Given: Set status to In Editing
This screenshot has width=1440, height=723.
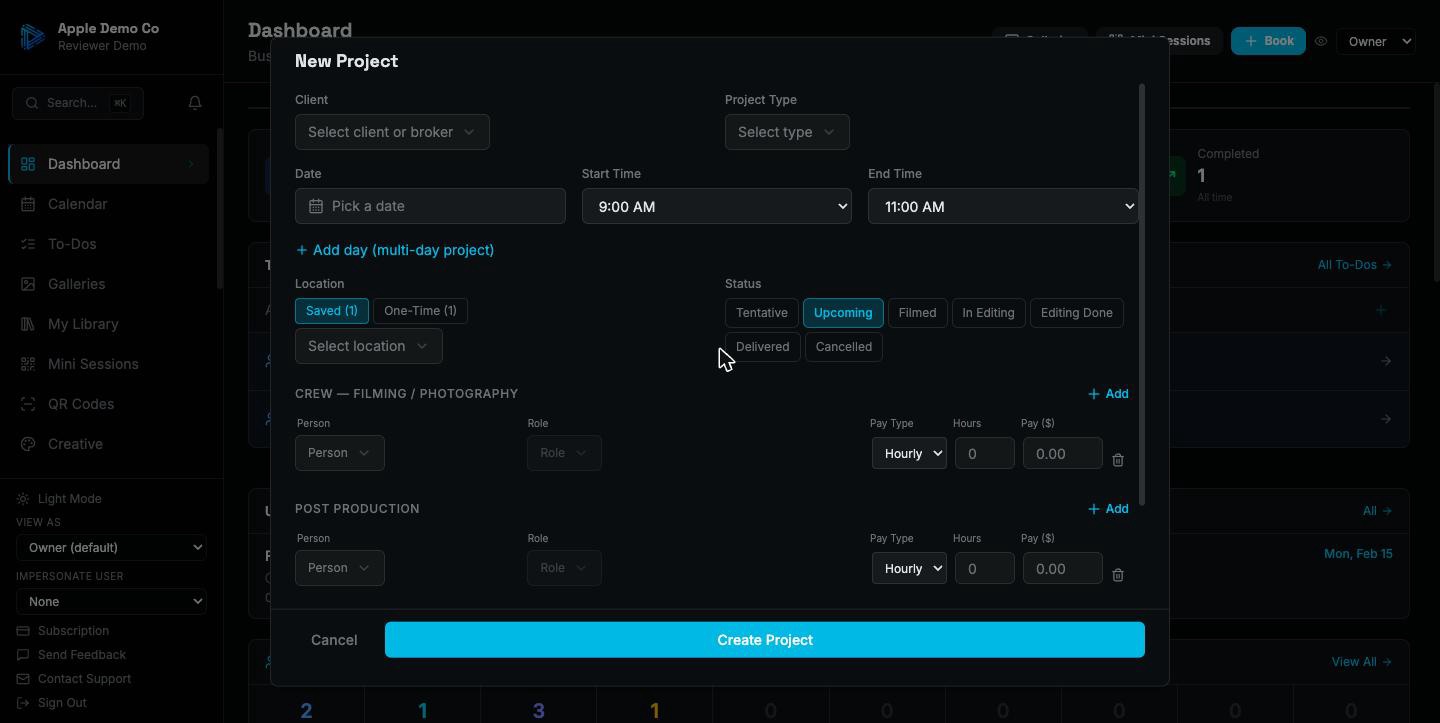Looking at the screenshot, I should [988, 313].
